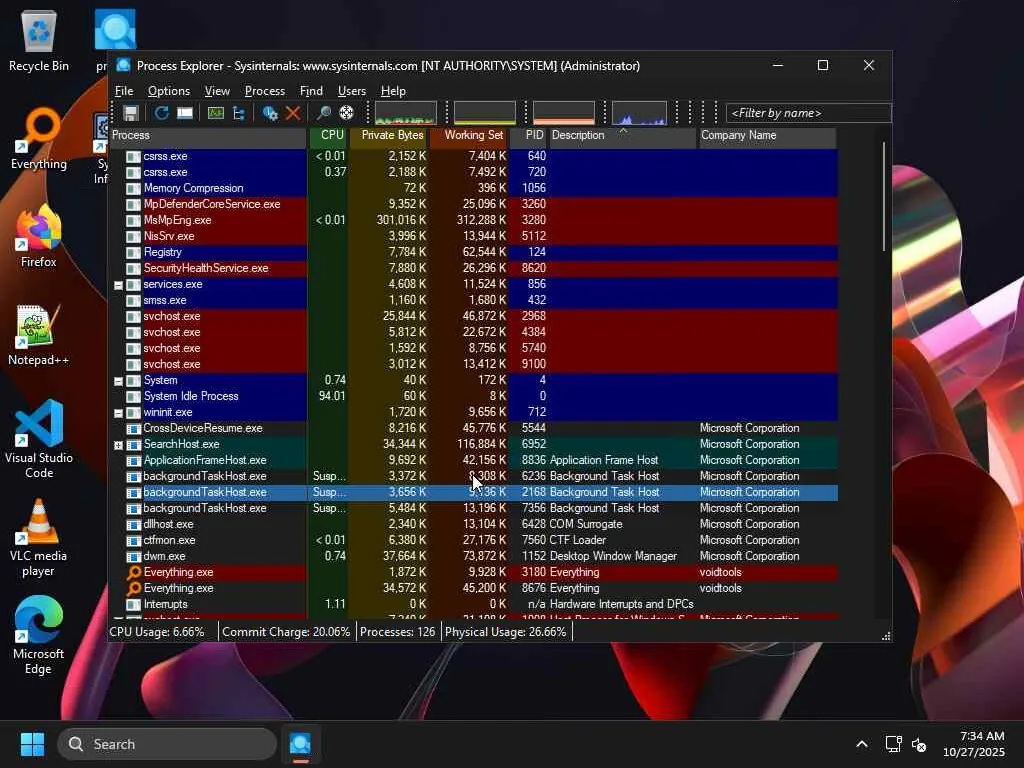Sort by the PID column header
The width and height of the screenshot is (1024, 768).
click(x=528, y=135)
